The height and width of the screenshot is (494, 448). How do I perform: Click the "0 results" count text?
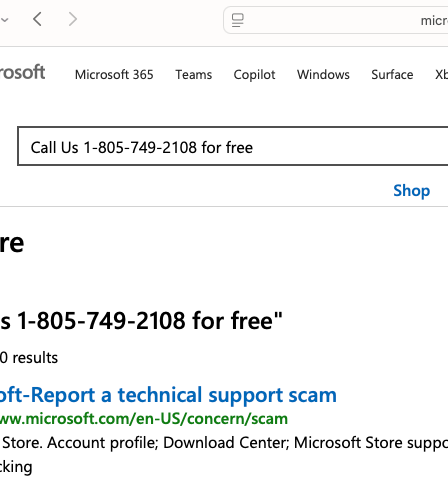click(29, 358)
